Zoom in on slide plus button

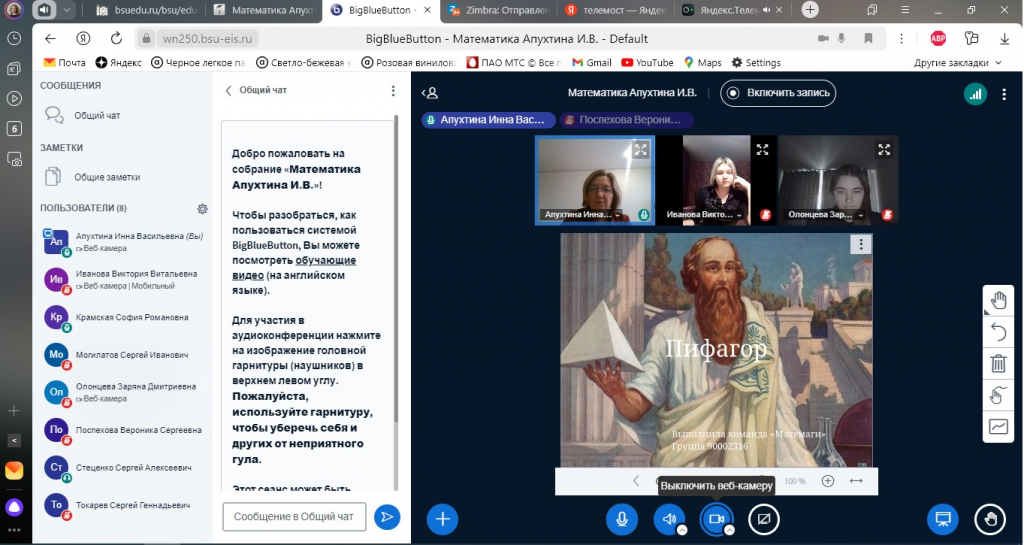point(827,481)
